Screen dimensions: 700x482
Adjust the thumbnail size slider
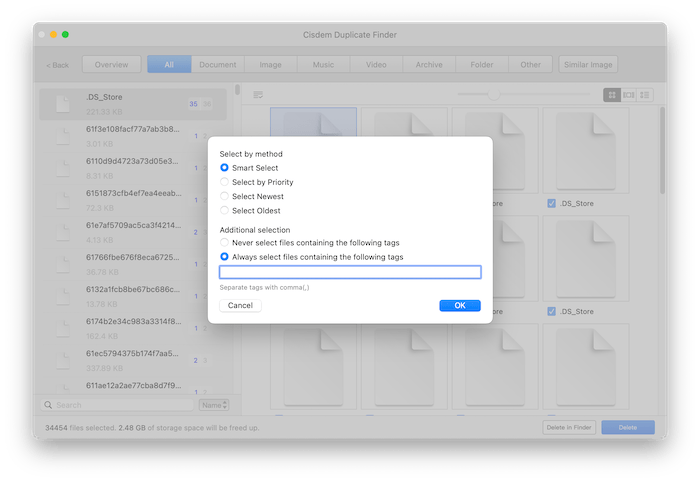493,95
